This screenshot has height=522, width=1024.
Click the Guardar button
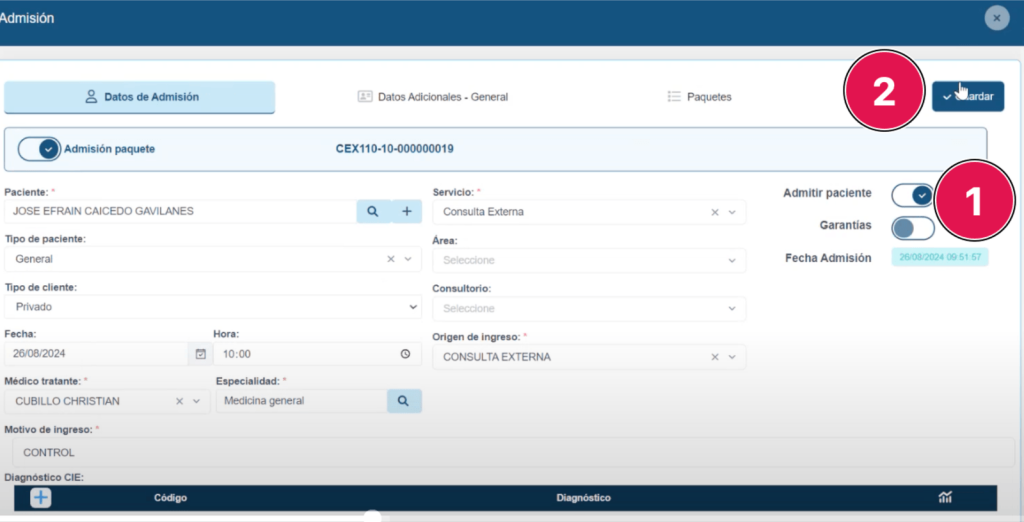[968, 96]
